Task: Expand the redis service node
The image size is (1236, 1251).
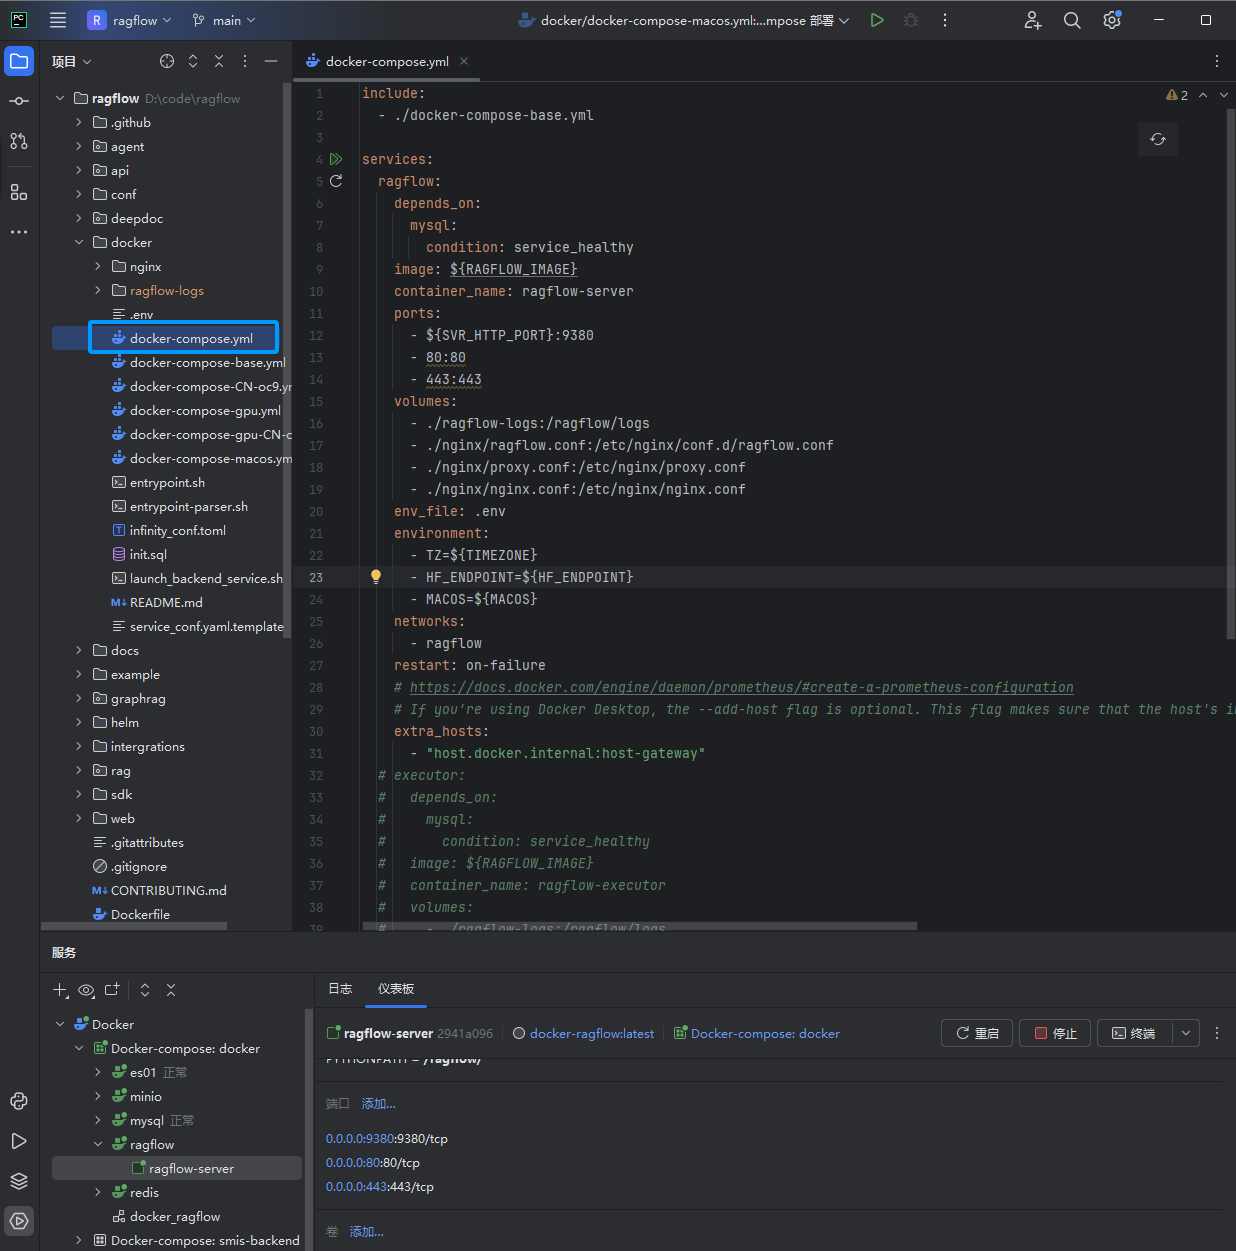Action: click(x=98, y=1192)
